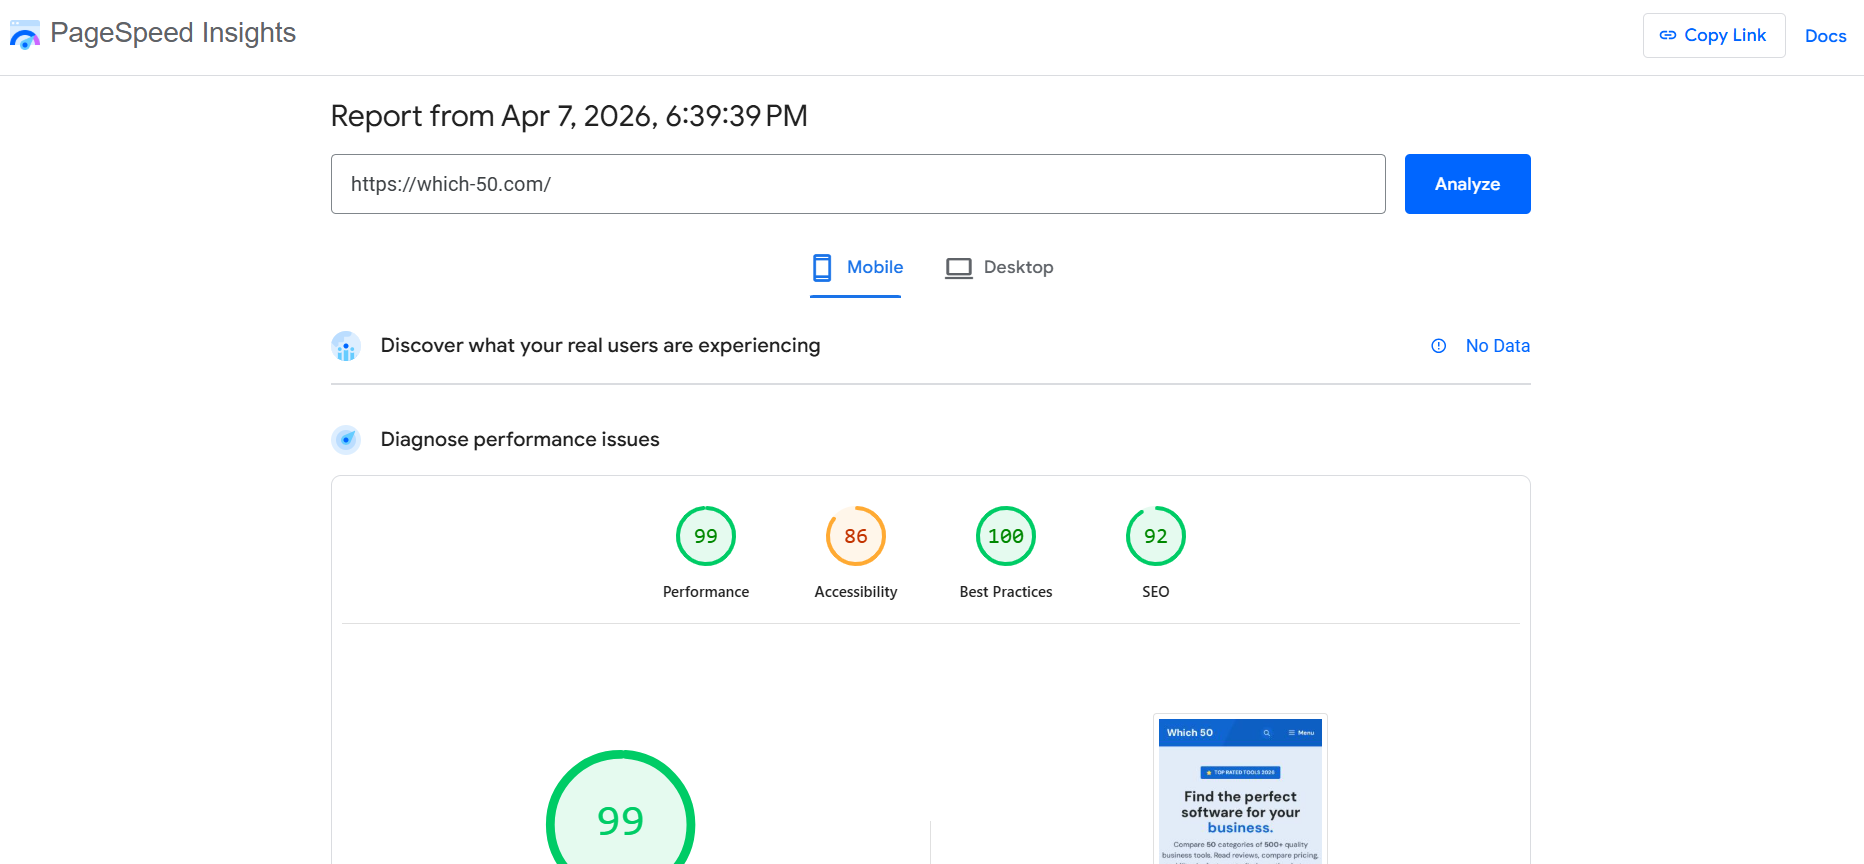Focus the URL field containing which-50.com
Viewport: 1864px width, 864px height.
point(857,184)
